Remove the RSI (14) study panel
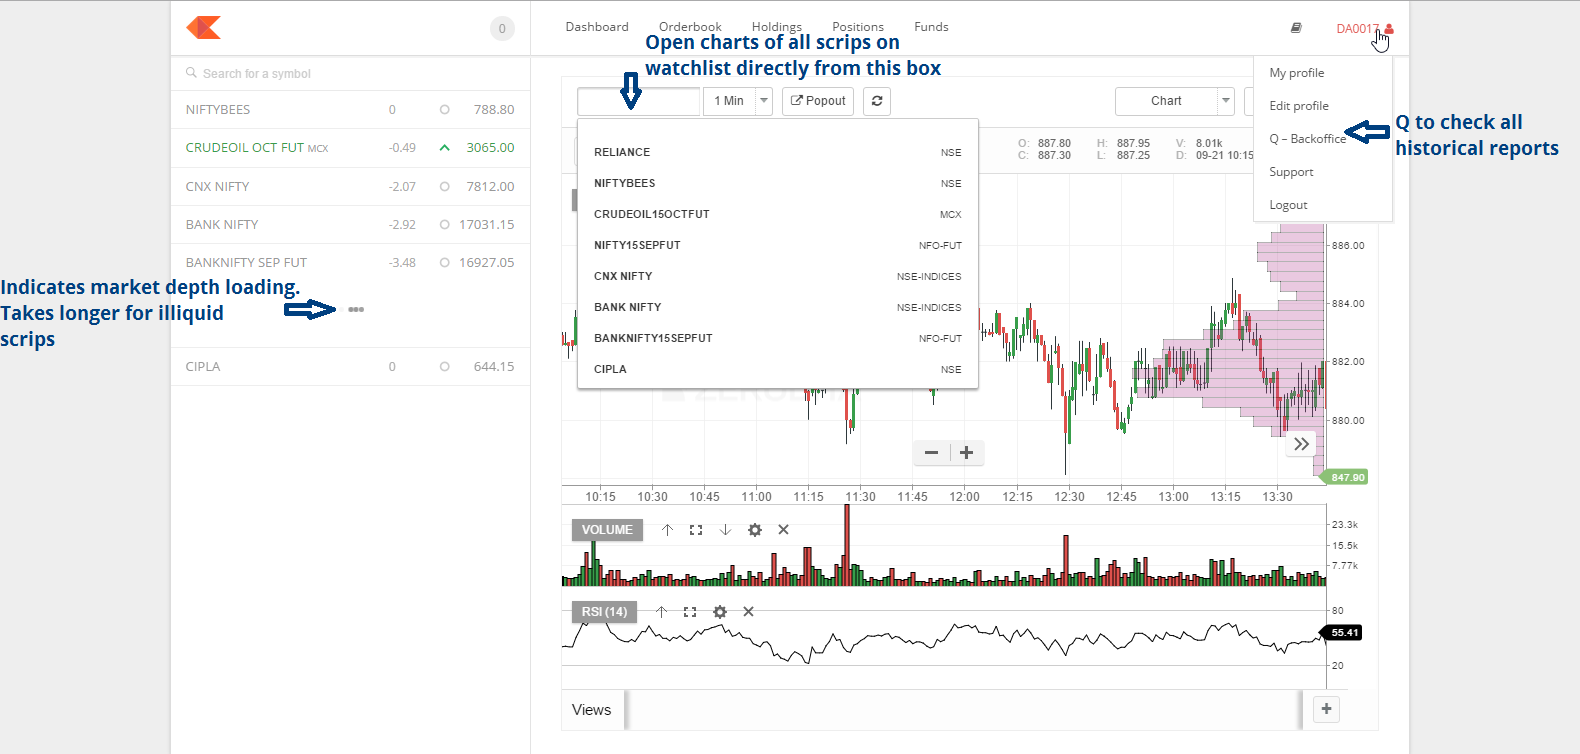The height and width of the screenshot is (754, 1580). [748, 612]
